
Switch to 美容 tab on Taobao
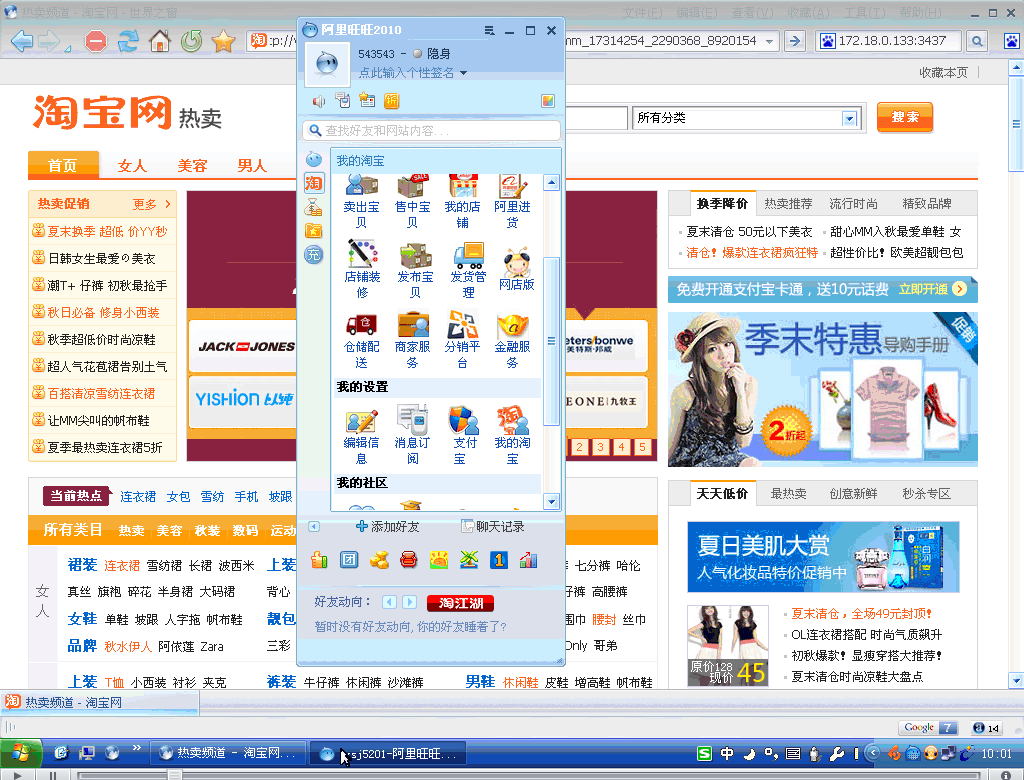[192, 166]
